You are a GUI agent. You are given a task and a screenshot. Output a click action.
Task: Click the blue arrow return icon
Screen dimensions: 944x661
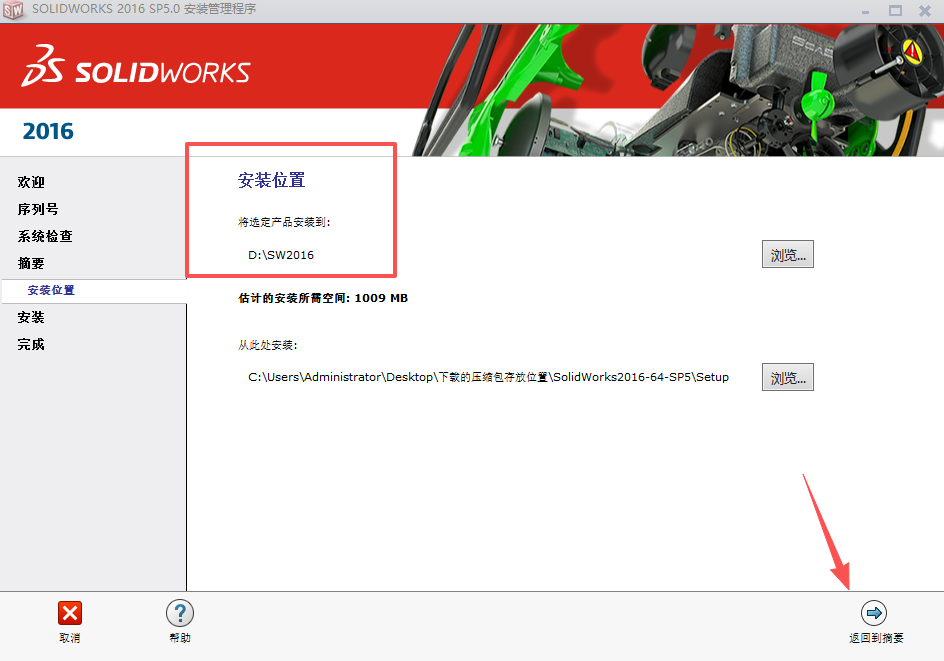tap(873, 612)
